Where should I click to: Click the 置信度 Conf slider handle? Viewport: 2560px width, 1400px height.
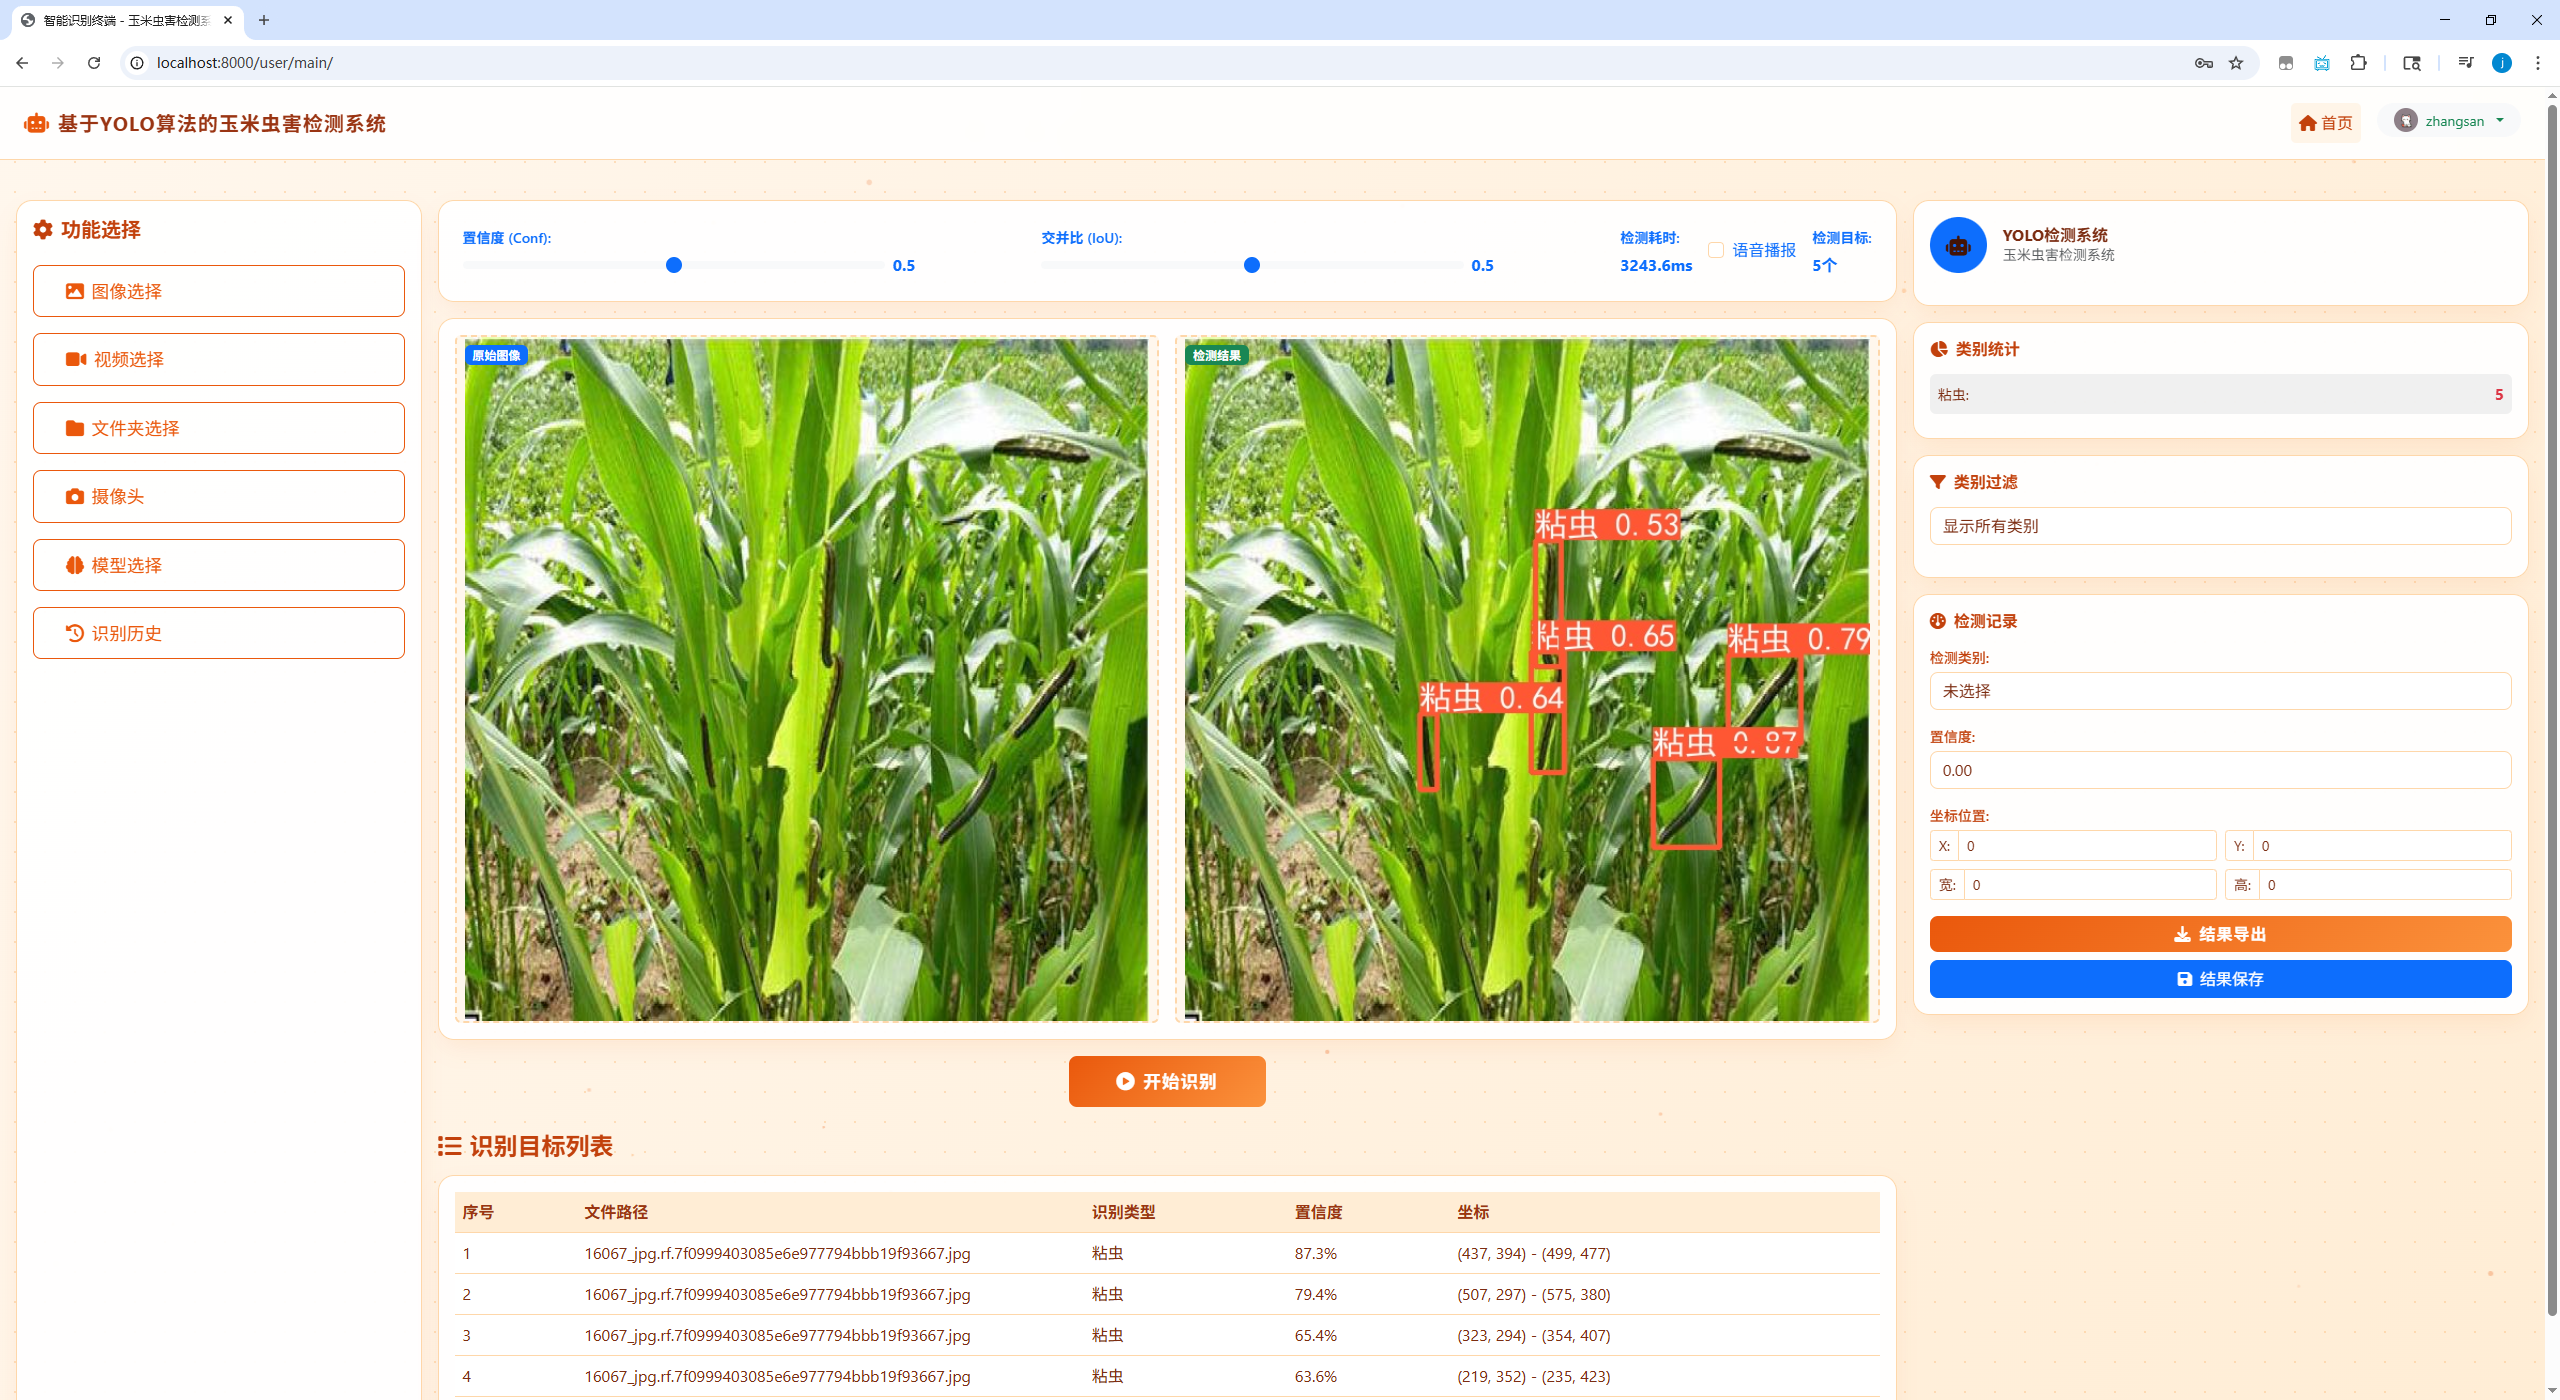tap(674, 265)
